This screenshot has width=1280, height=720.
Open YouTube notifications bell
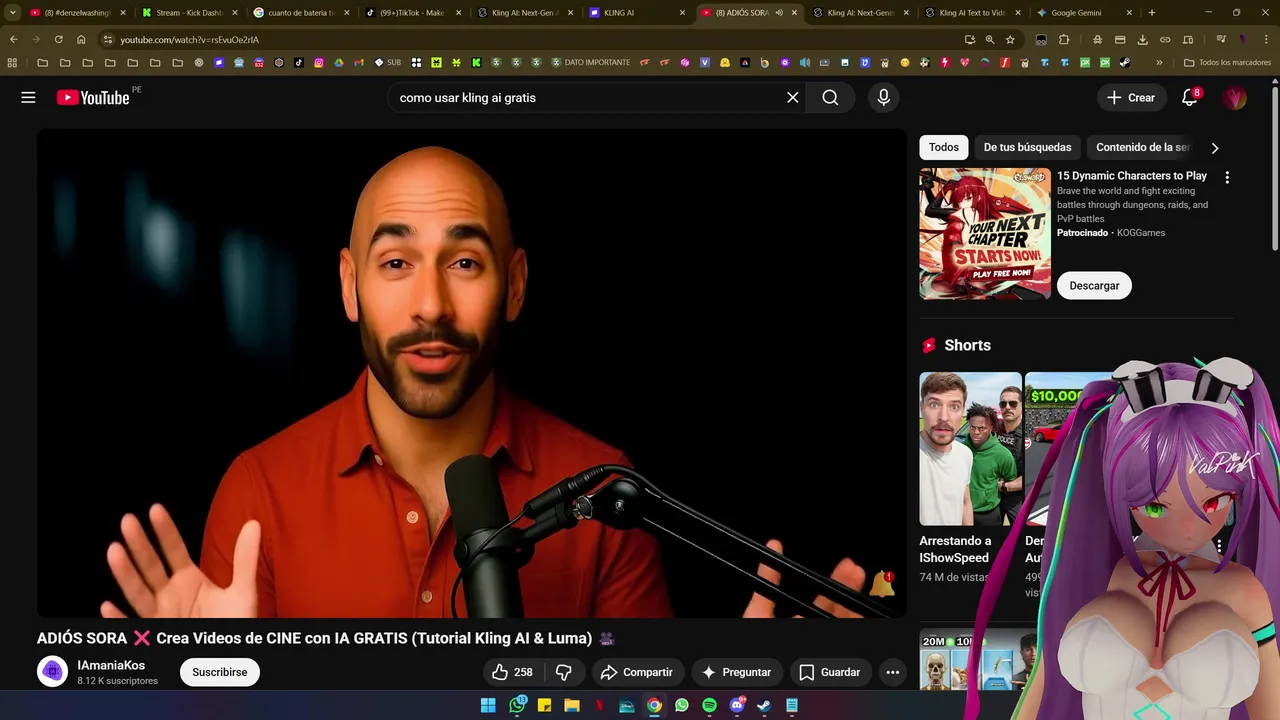pos(1189,97)
